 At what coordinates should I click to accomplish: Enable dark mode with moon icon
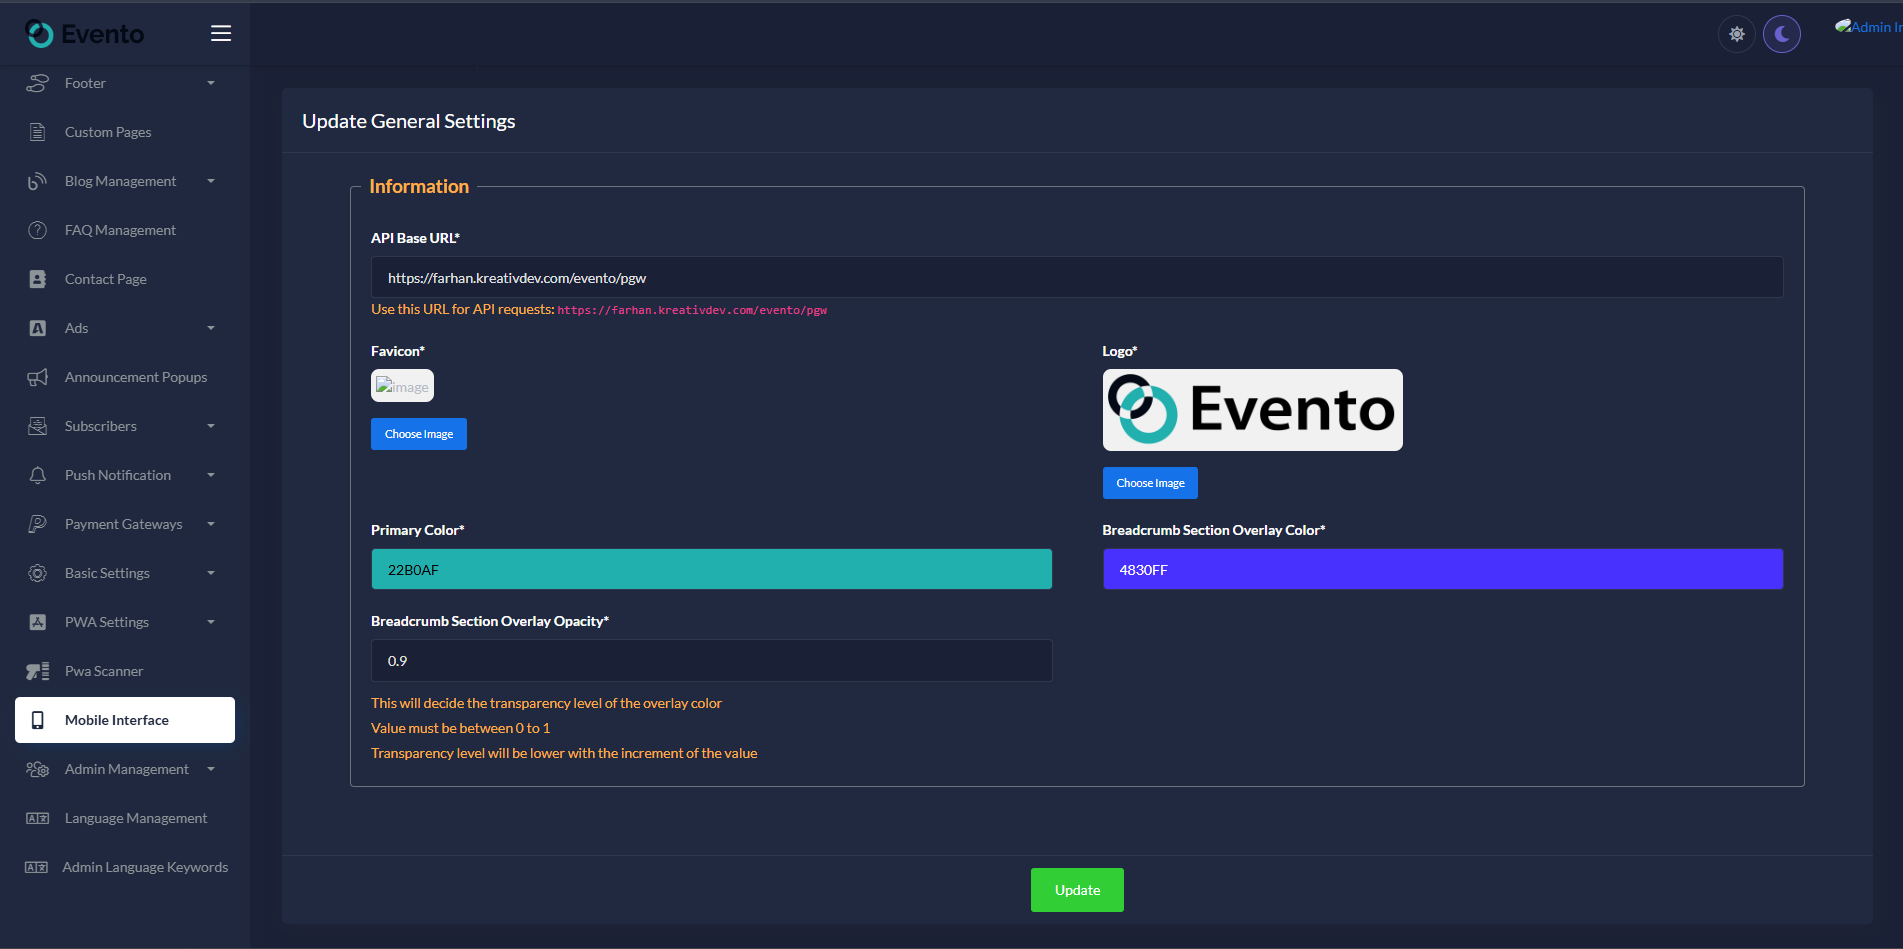(1781, 34)
